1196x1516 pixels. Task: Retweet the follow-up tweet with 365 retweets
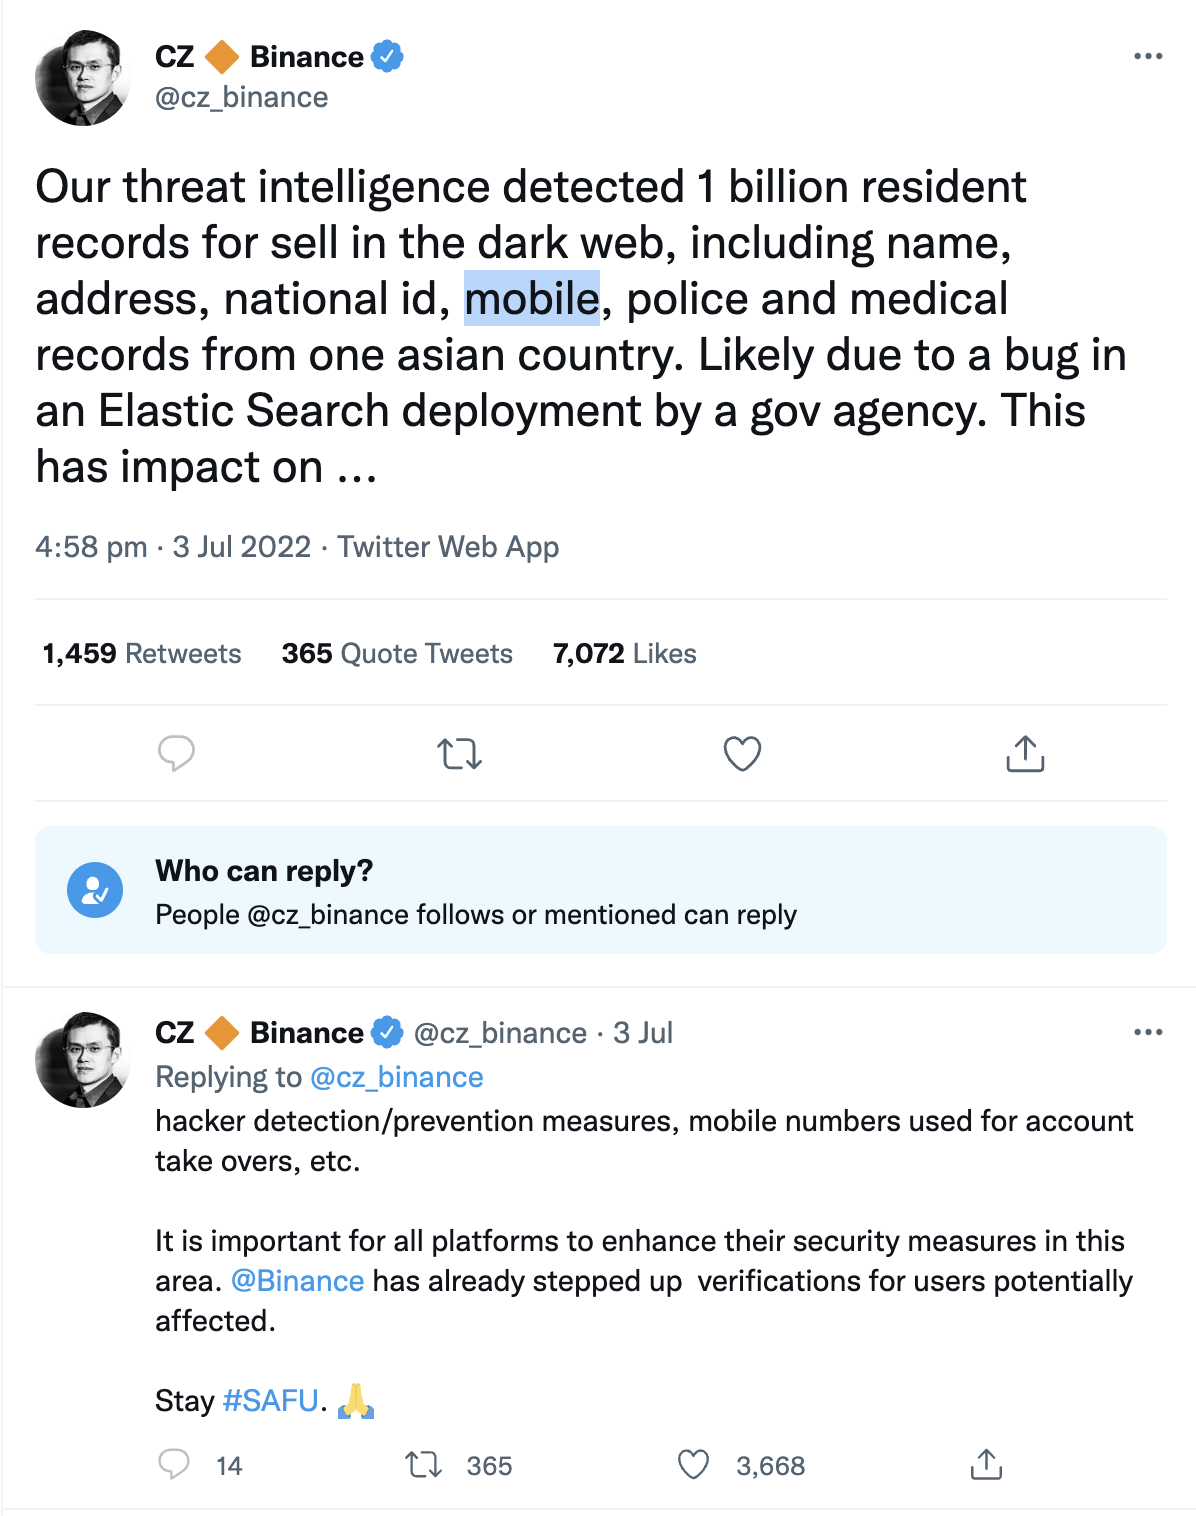click(x=424, y=1465)
